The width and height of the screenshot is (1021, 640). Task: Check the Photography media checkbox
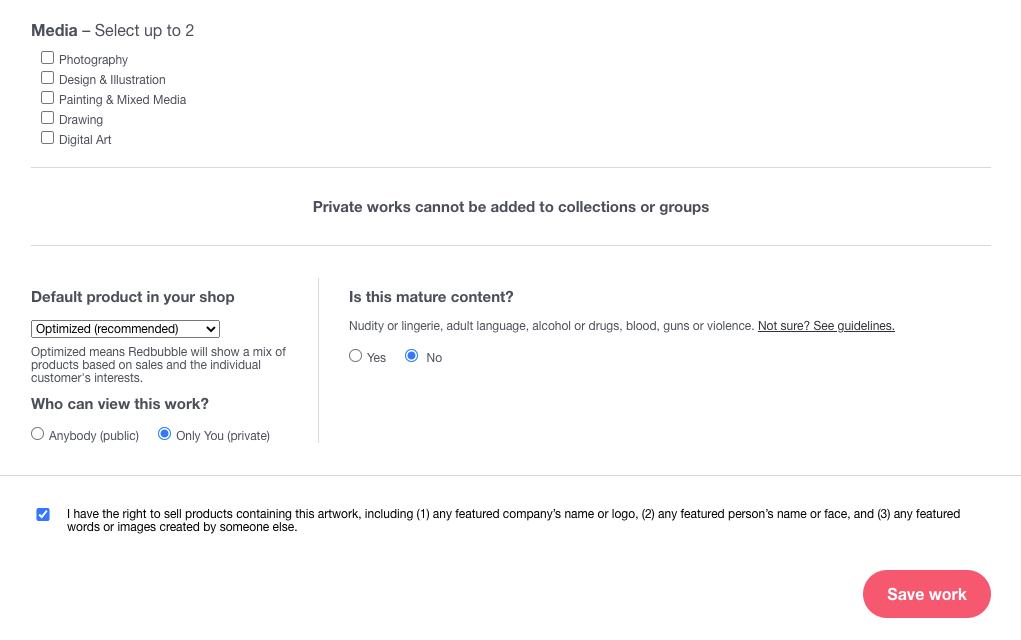coord(48,58)
